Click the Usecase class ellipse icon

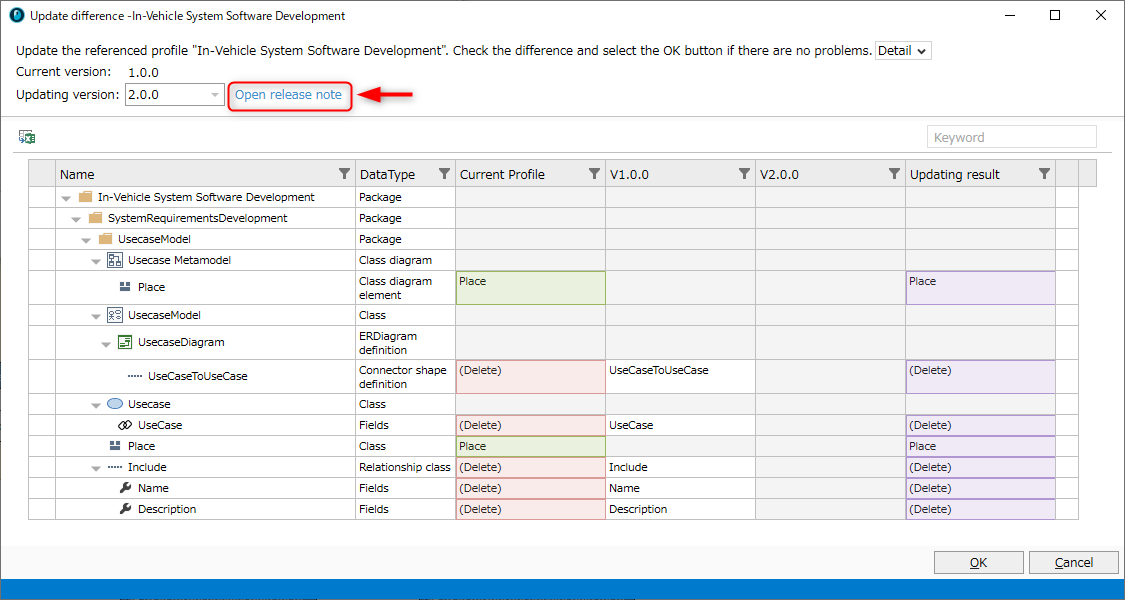(x=115, y=404)
